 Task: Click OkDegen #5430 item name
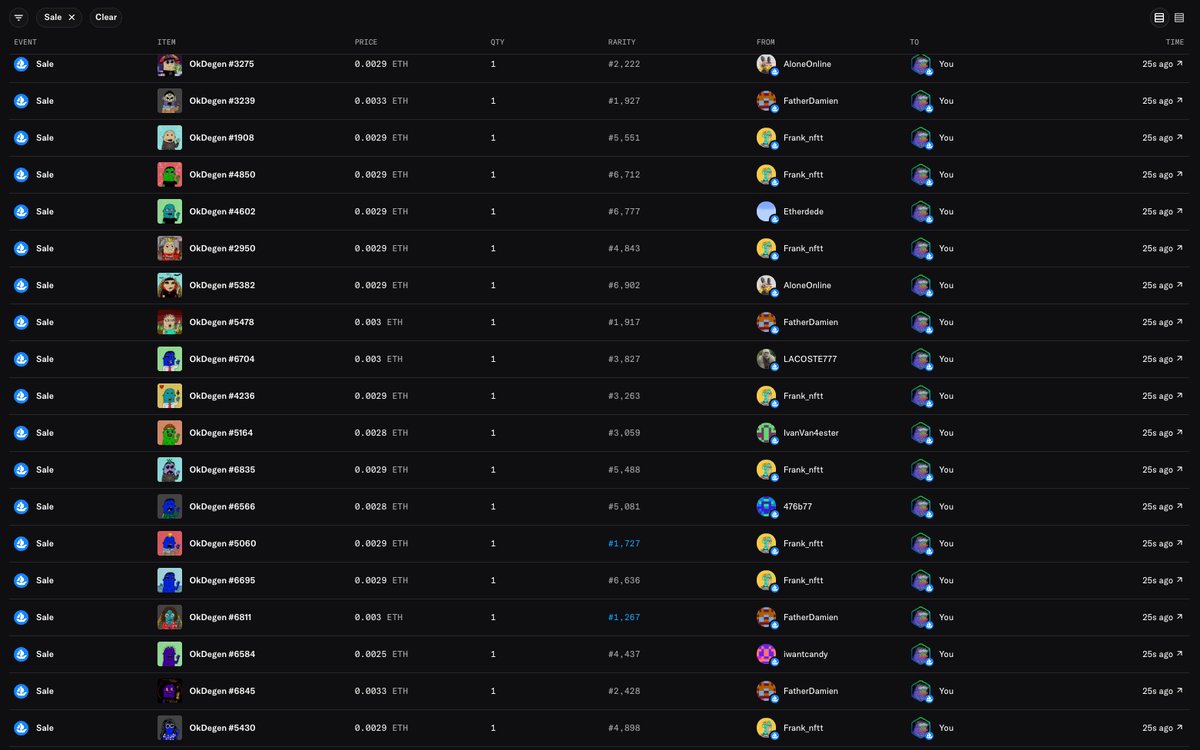point(222,728)
